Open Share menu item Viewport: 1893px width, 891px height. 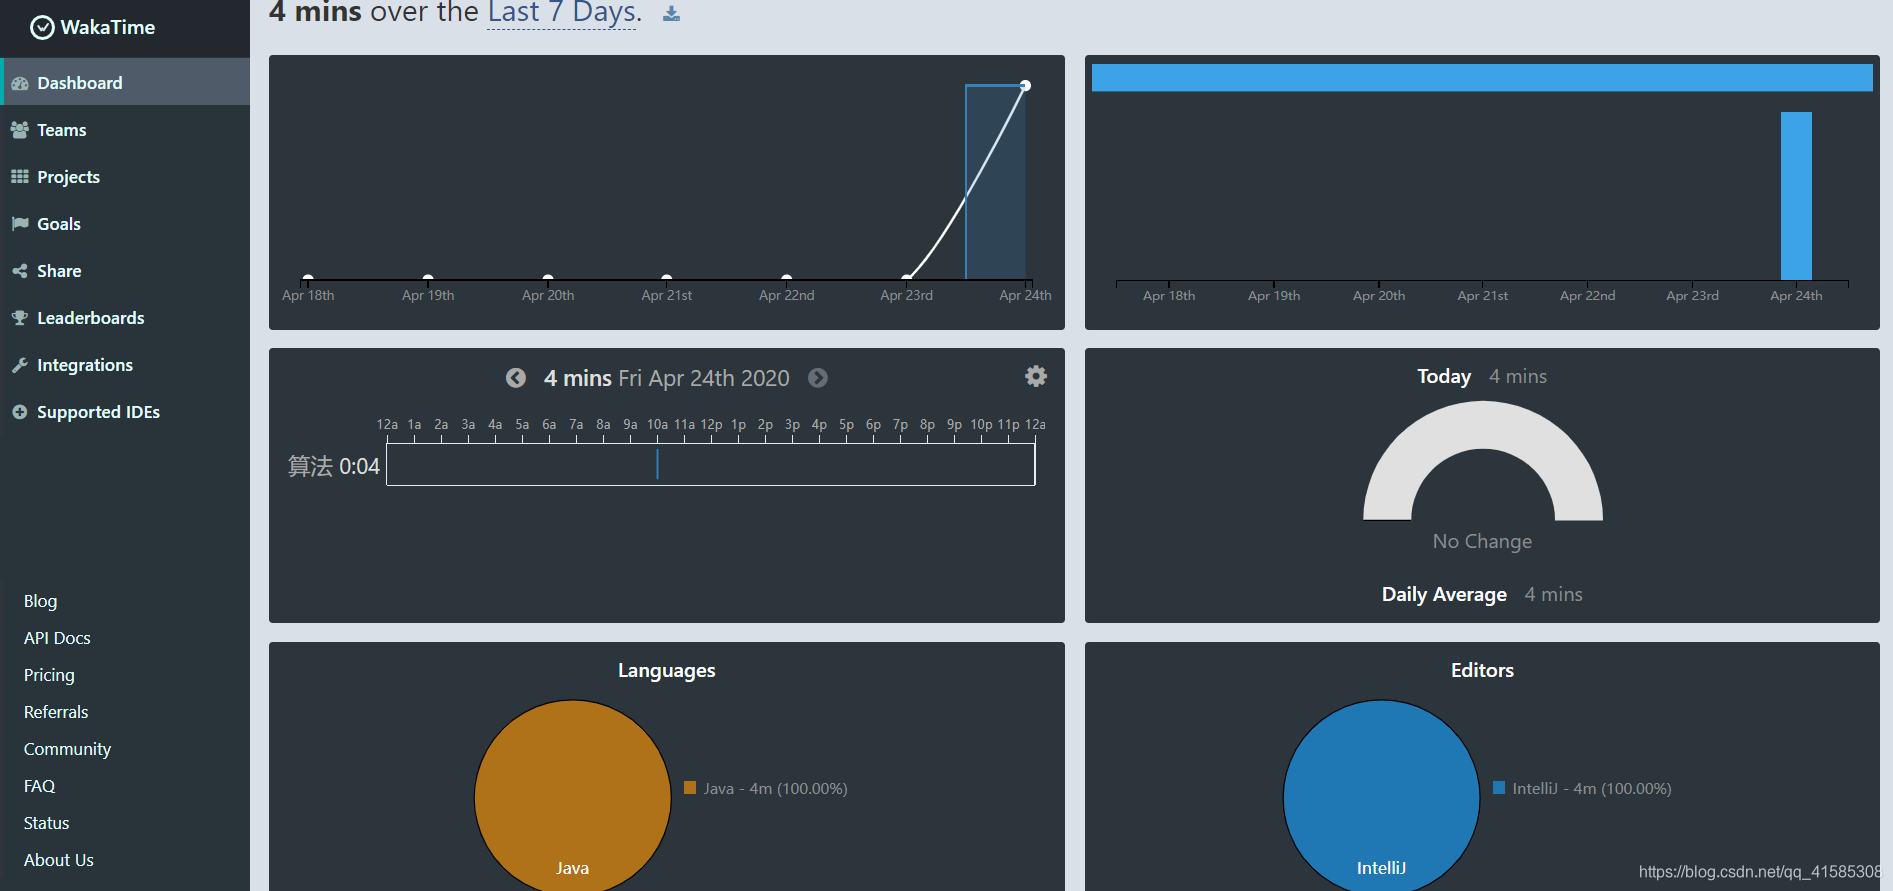tap(125, 271)
